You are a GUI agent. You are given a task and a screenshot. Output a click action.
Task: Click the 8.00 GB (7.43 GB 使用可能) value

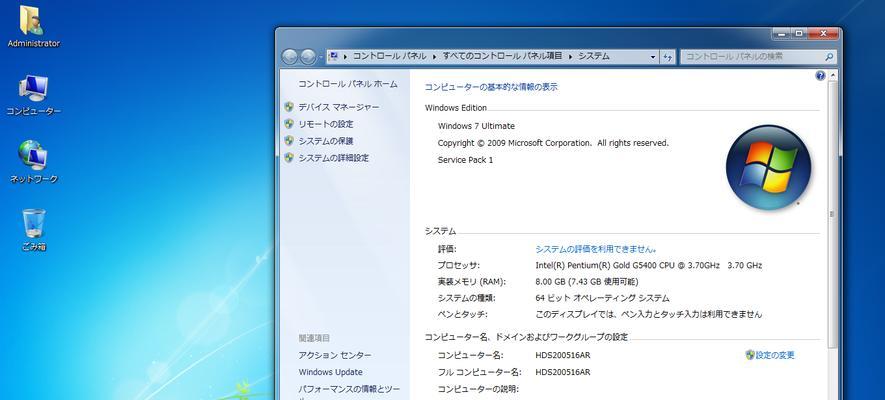[x=586, y=282]
